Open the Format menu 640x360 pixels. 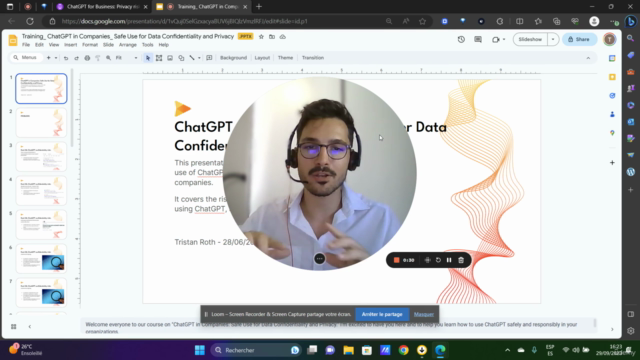coord(90,45)
